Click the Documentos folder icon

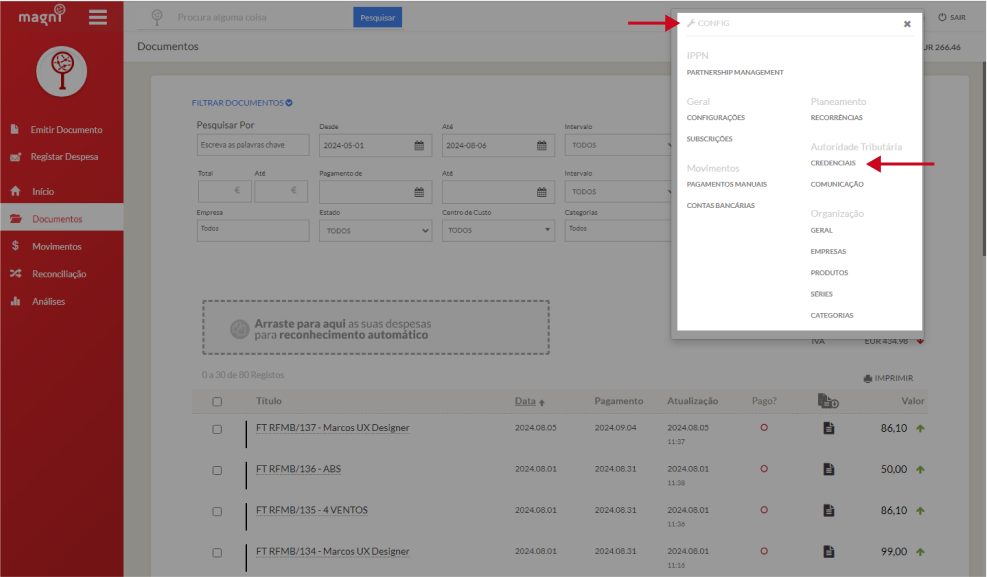(16, 218)
